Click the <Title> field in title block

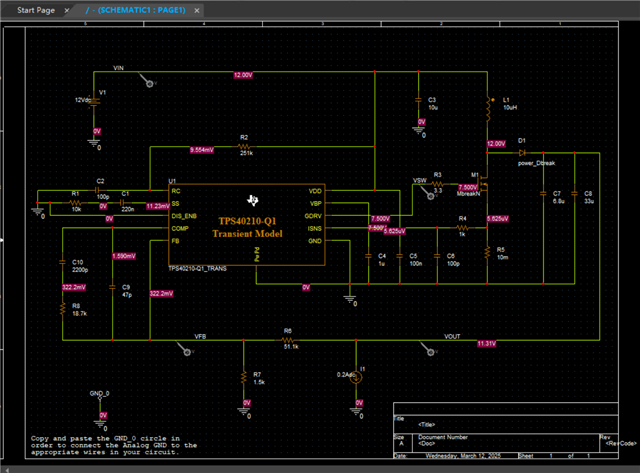point(427,424)
